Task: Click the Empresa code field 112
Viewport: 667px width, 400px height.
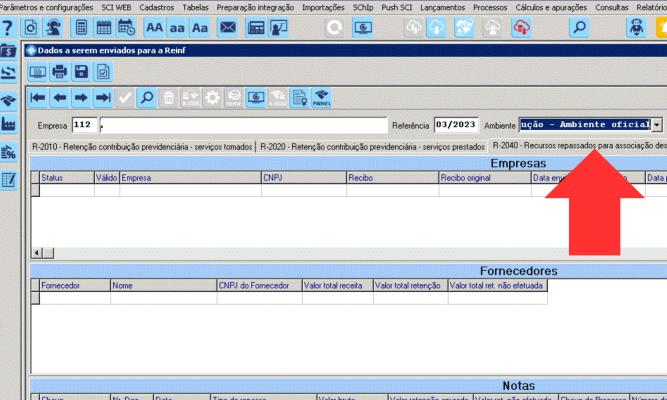Action: click(84, 125)
